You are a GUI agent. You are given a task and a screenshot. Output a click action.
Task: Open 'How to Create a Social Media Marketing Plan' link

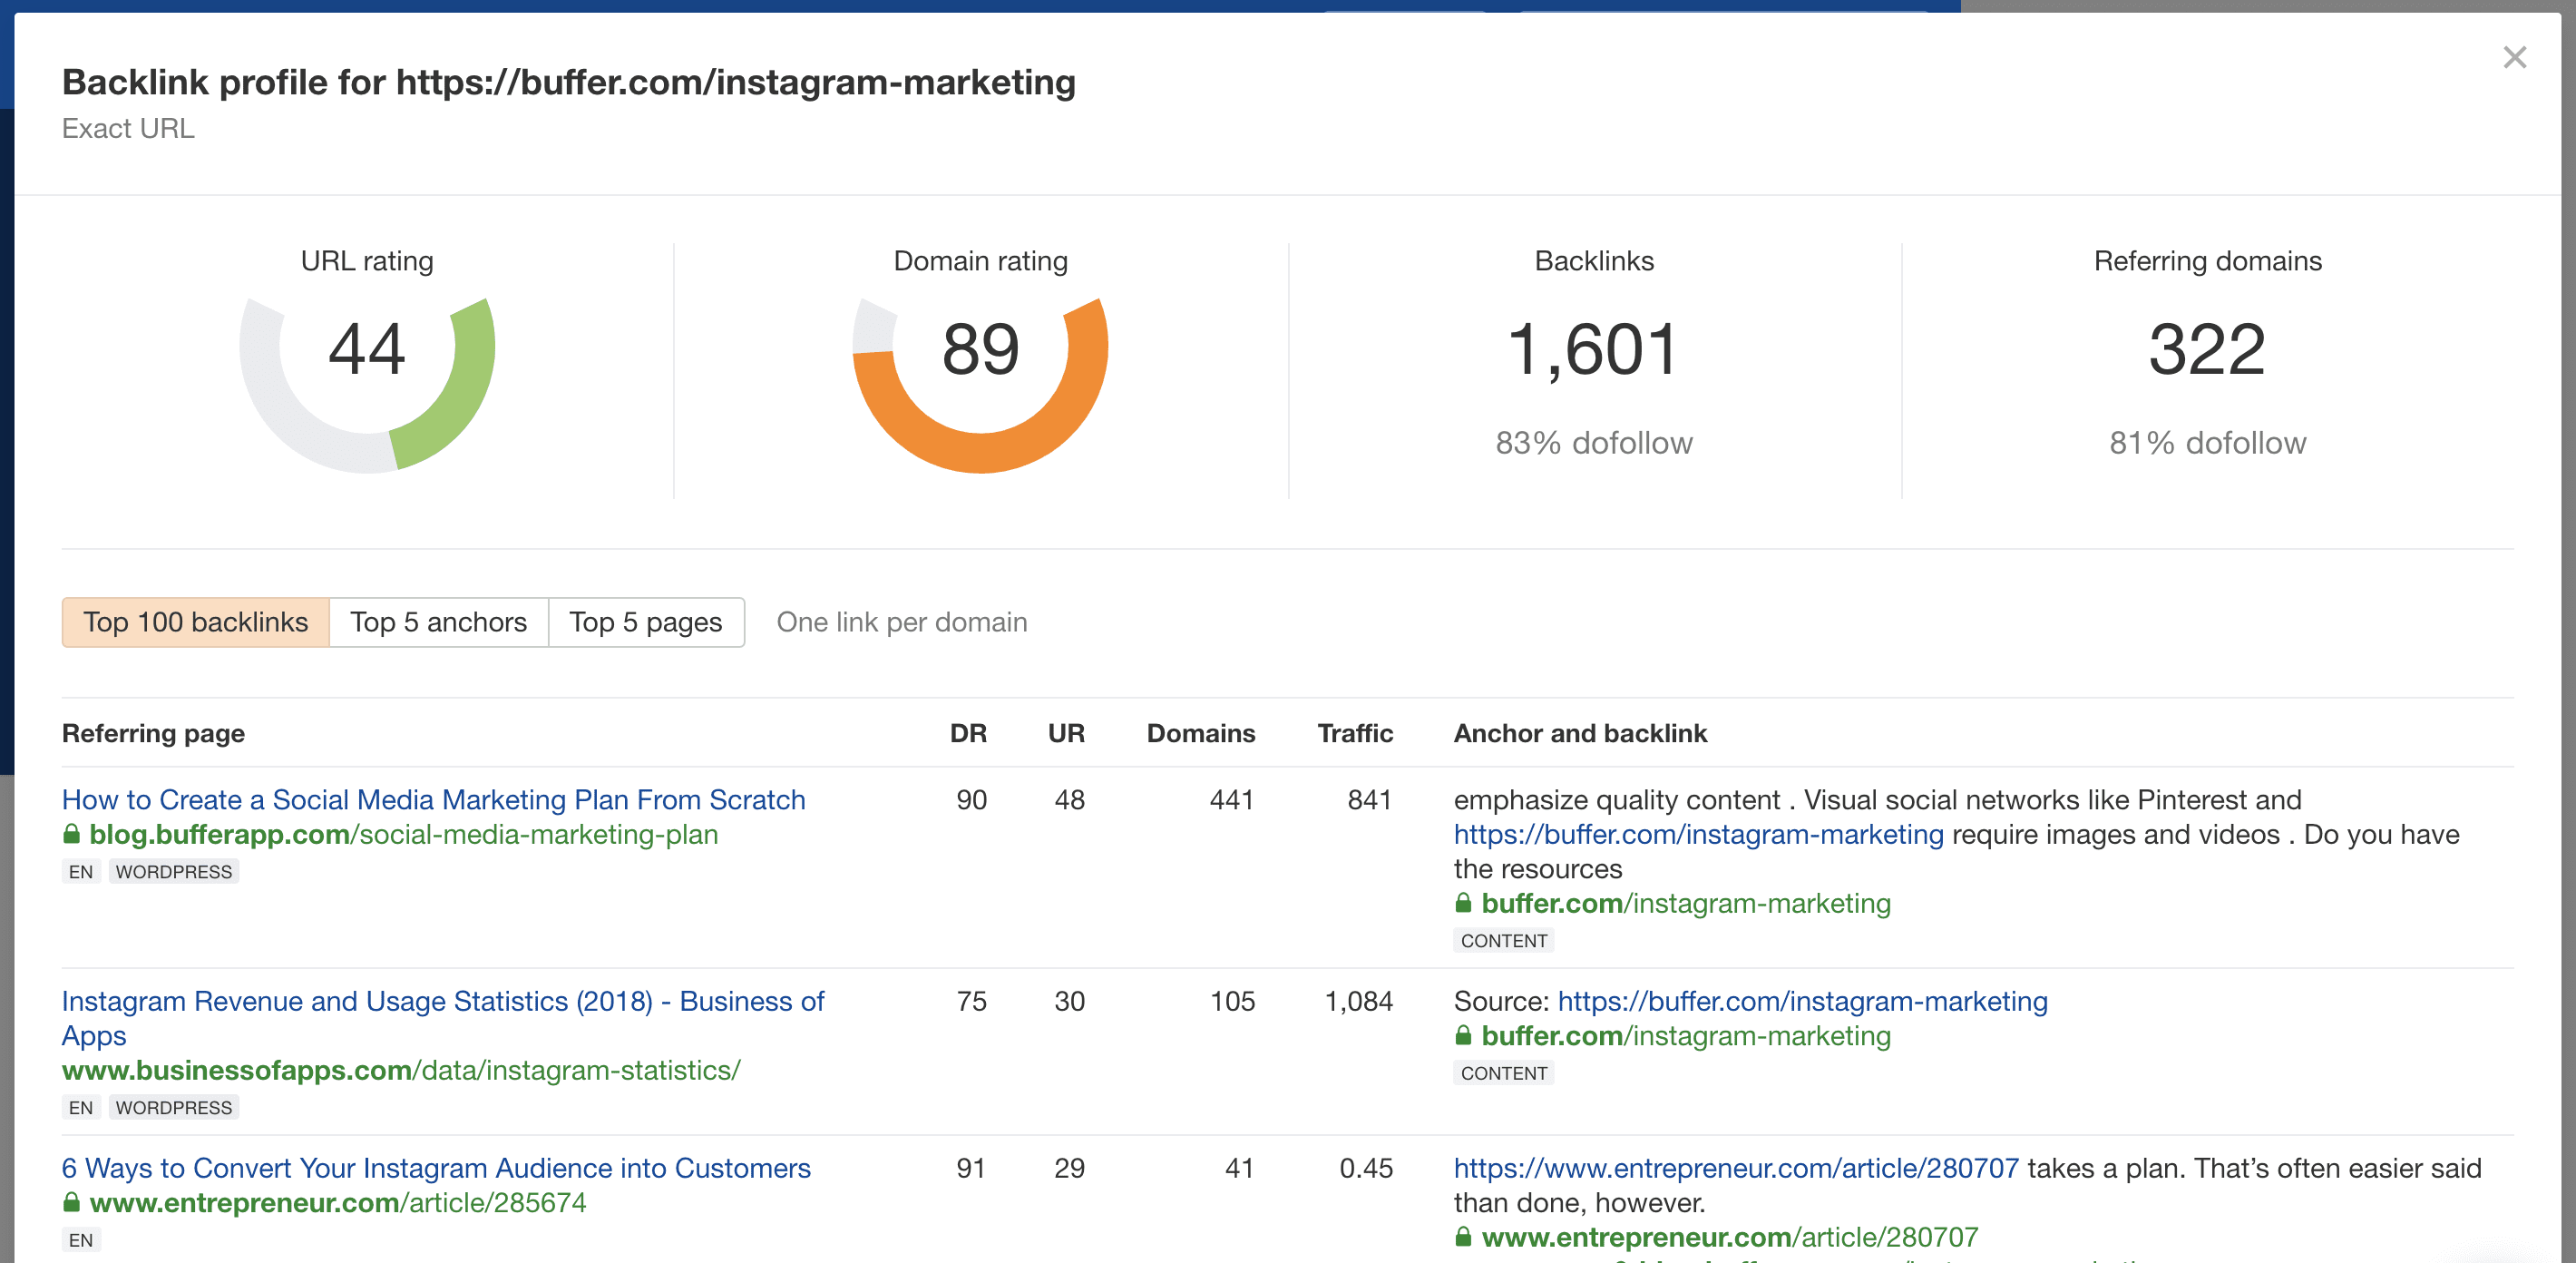click(434, 800)
